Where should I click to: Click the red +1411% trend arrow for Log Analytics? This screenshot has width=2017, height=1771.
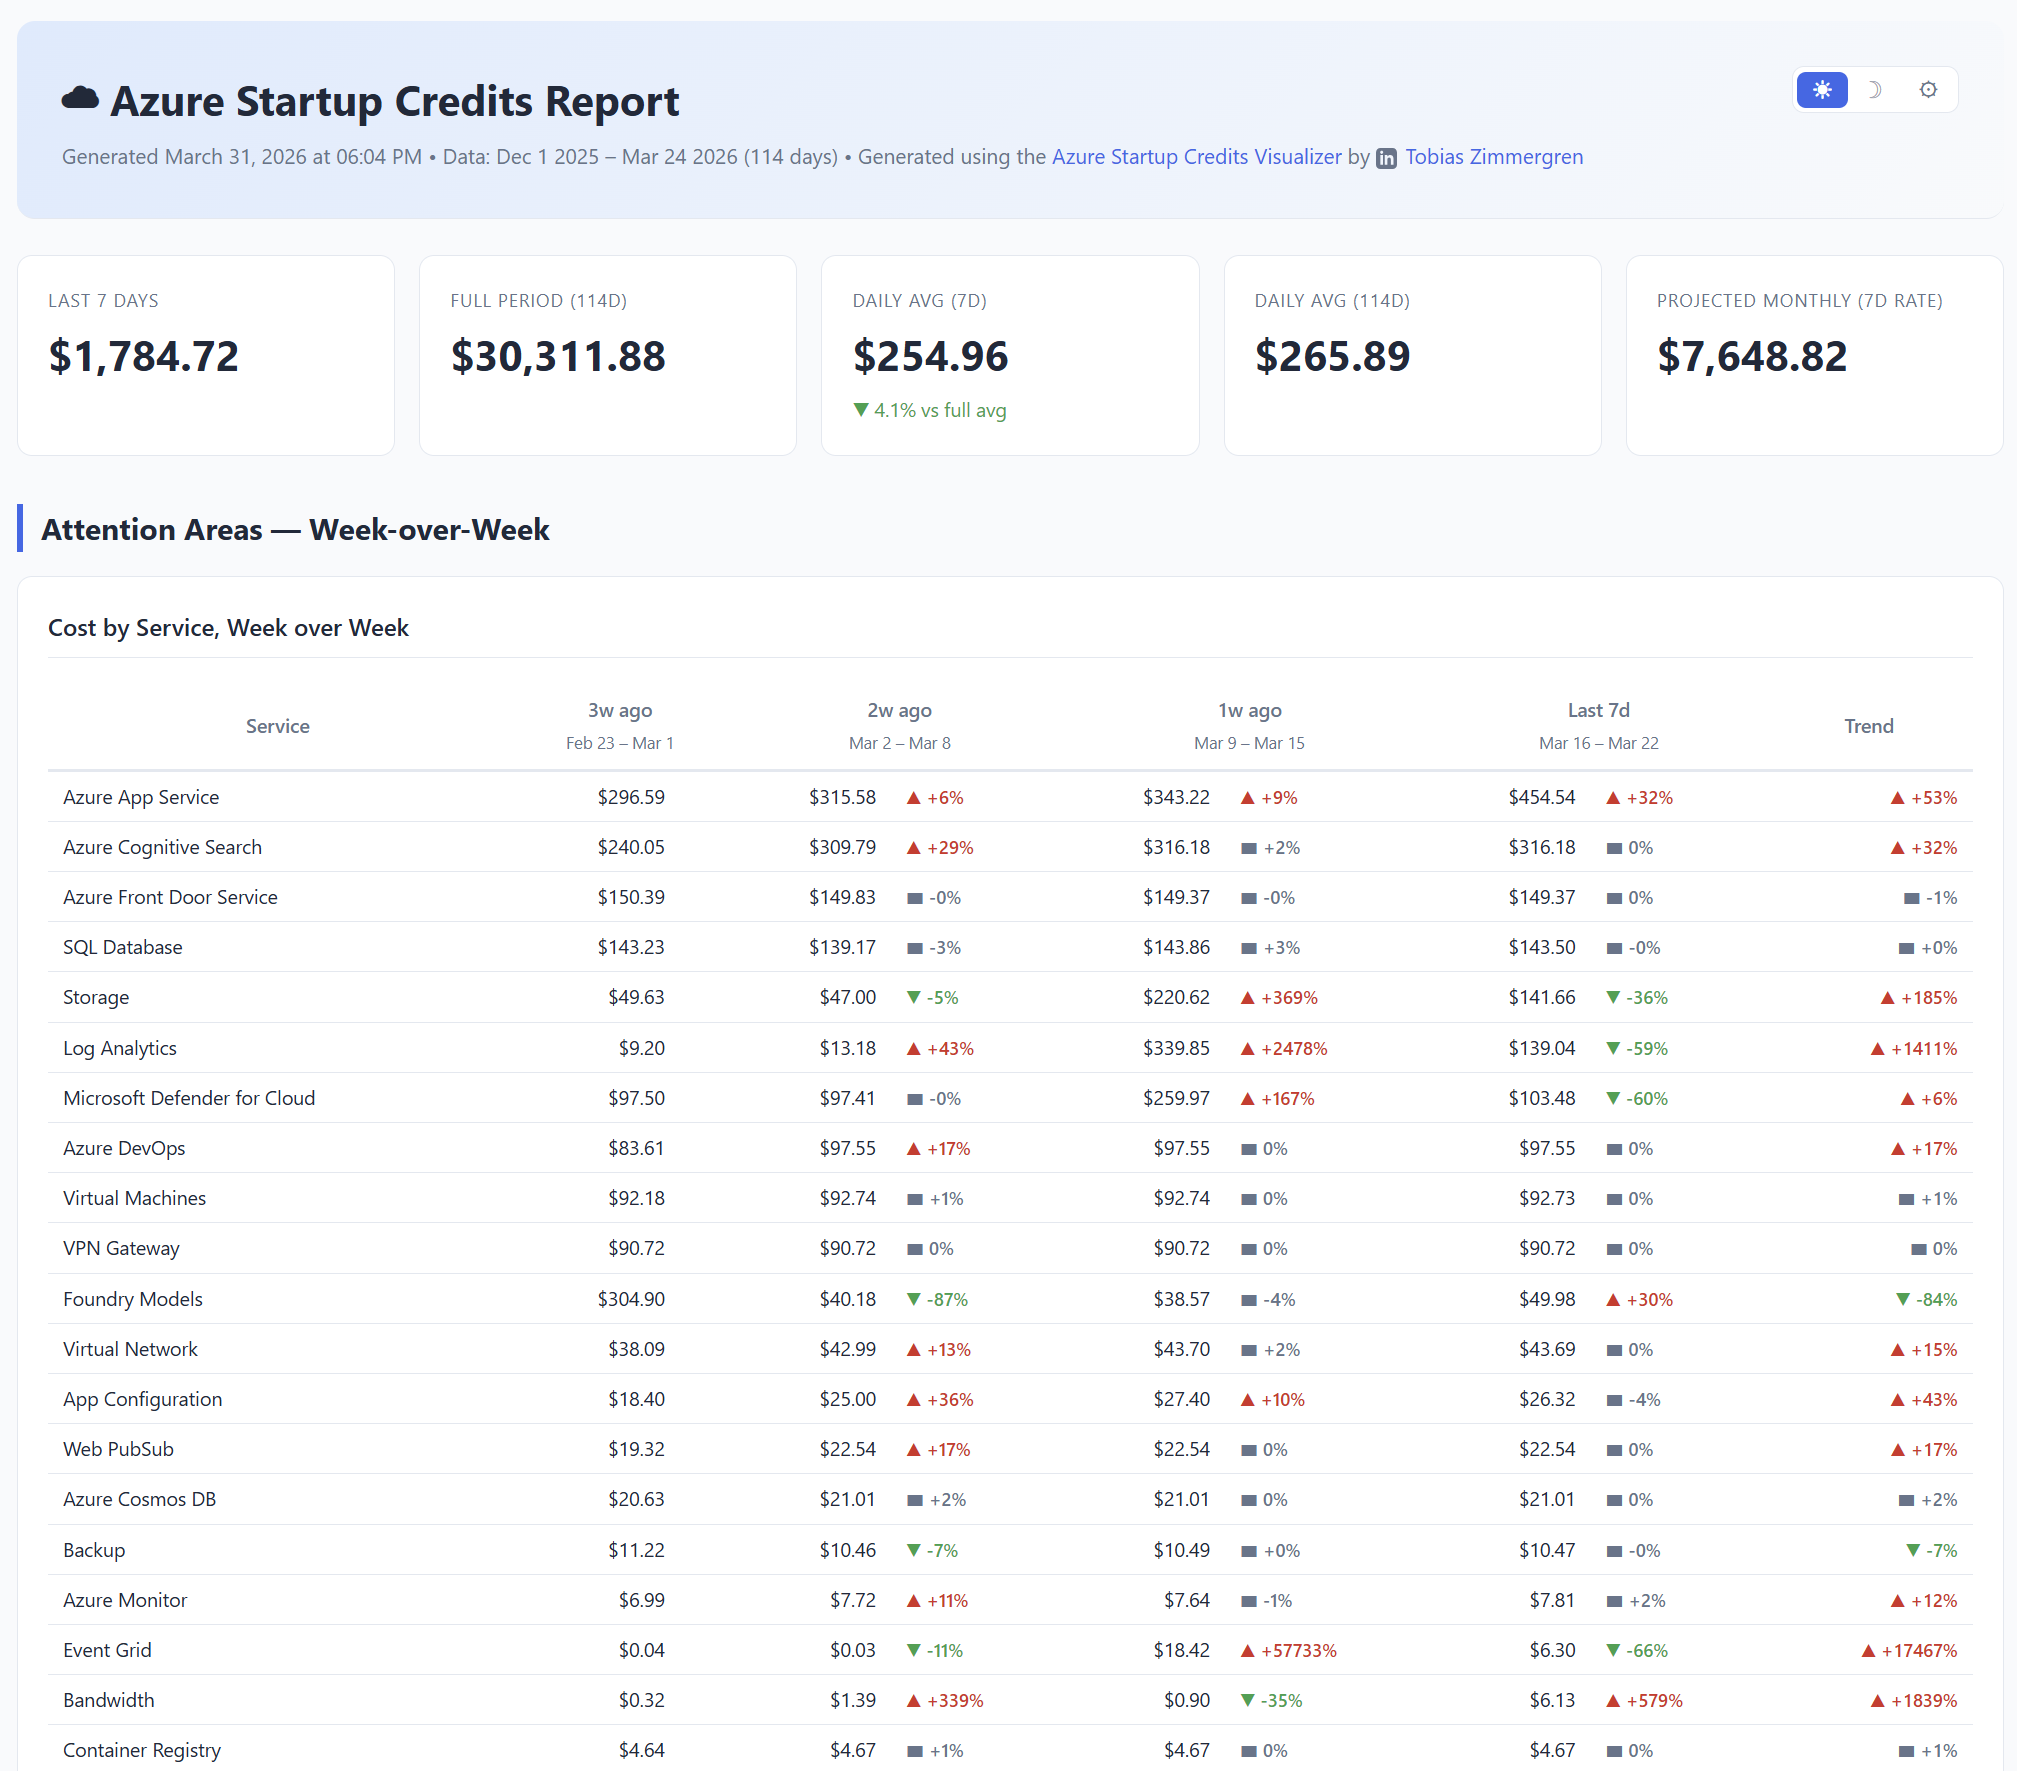[1877, 1048]
